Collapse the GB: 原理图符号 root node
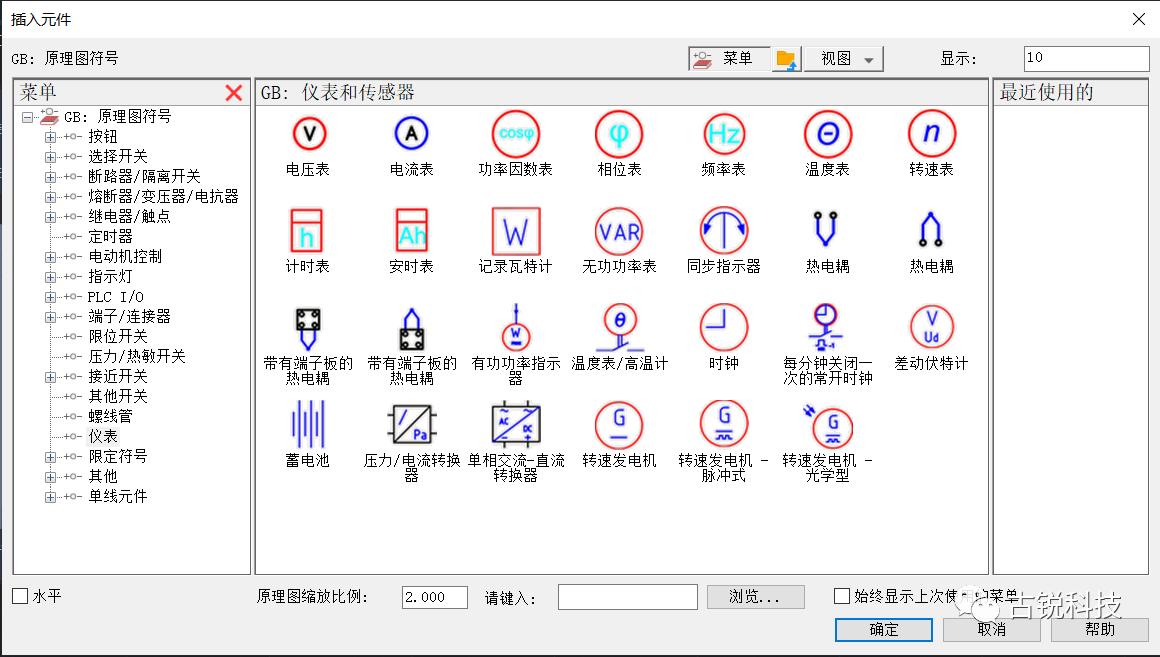Screen dimensions: 1160x657 tap(27, 117)
